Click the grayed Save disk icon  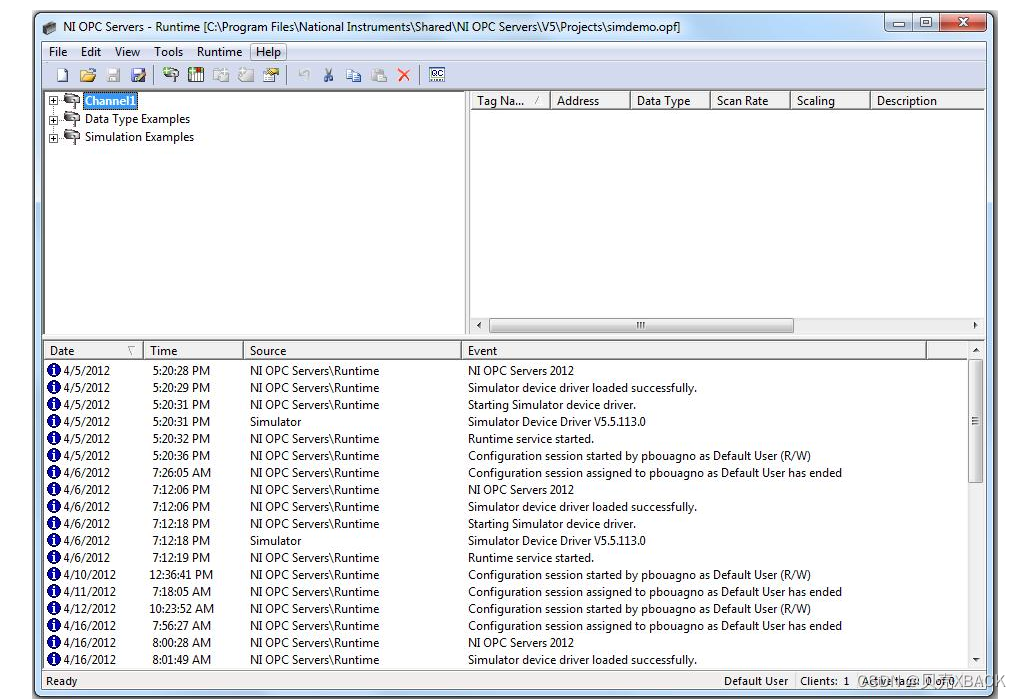tap(113, 75)
